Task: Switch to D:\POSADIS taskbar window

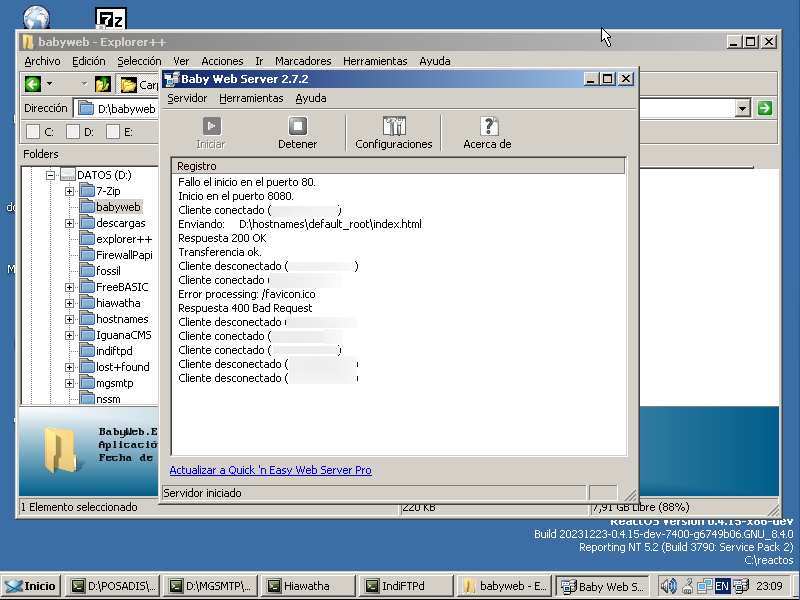Action: 113,586
